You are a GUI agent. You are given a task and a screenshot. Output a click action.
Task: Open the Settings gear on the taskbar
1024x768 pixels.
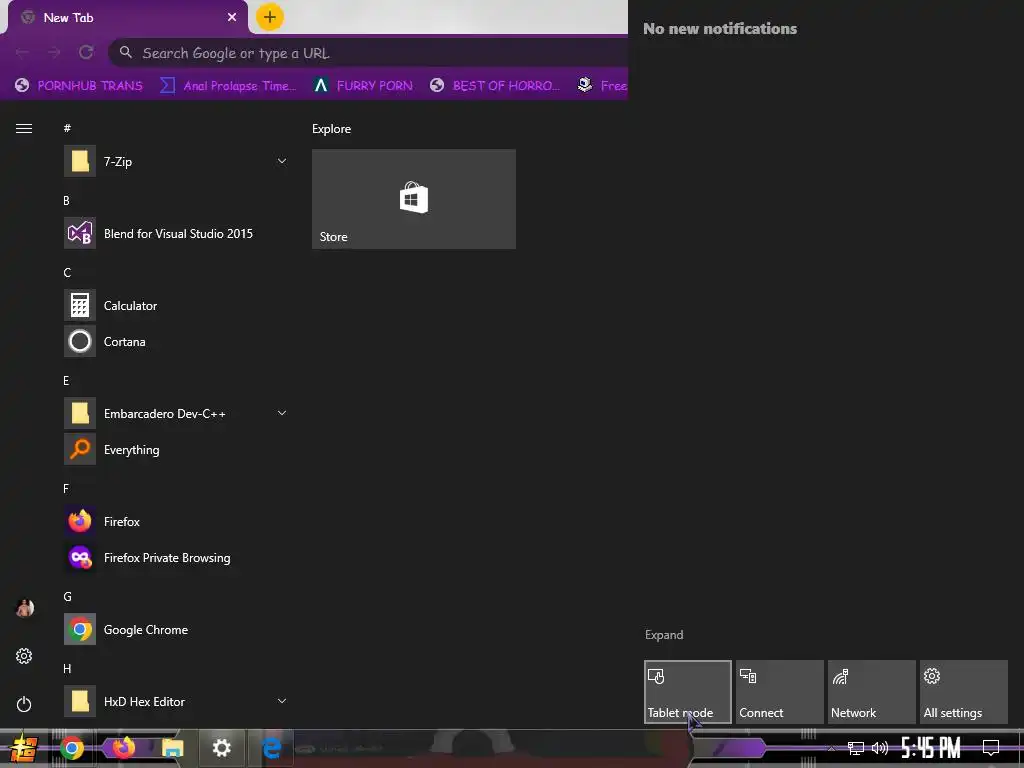click(x=222, y=748)
